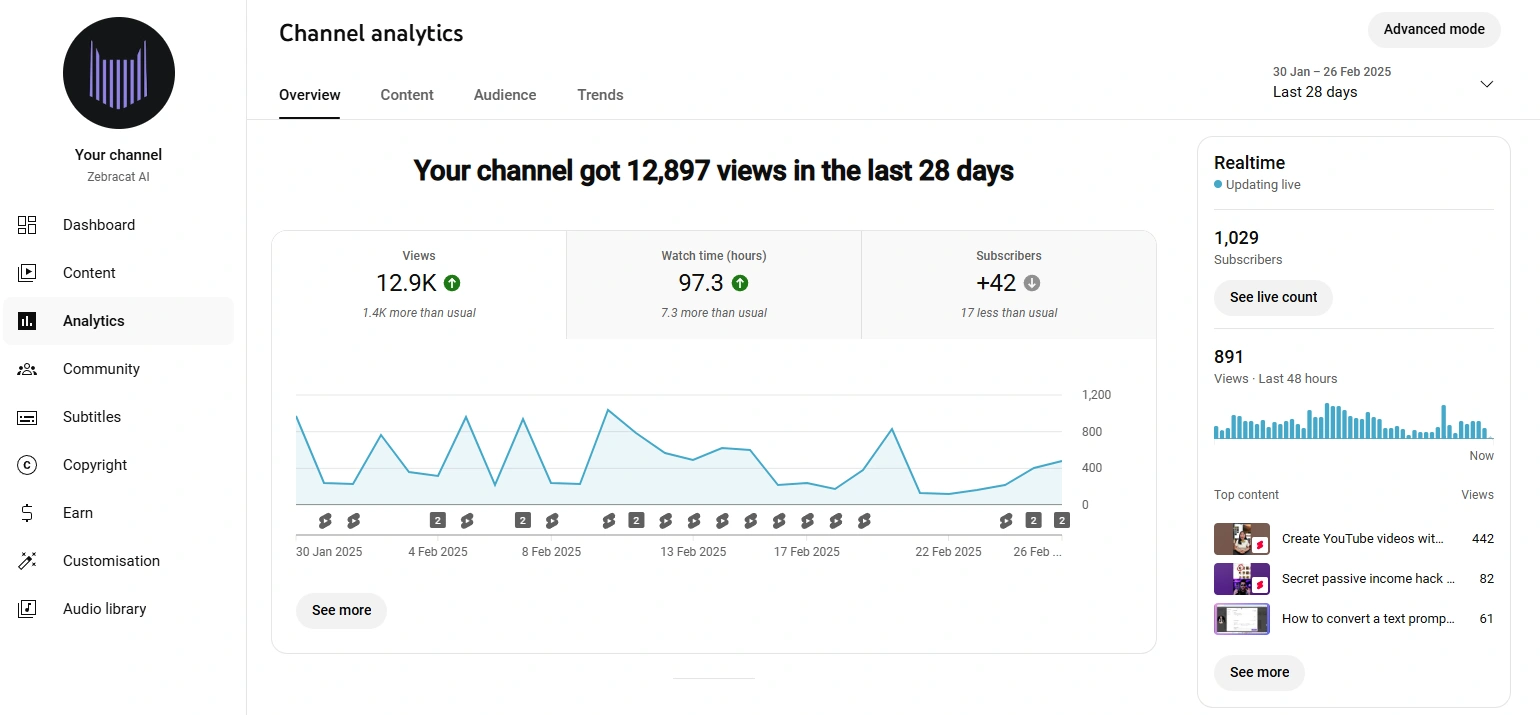1540x715 pixels.
Task: Open the Last 28 days period selector
Action: pyautogui.click(x=1384, y=82)
